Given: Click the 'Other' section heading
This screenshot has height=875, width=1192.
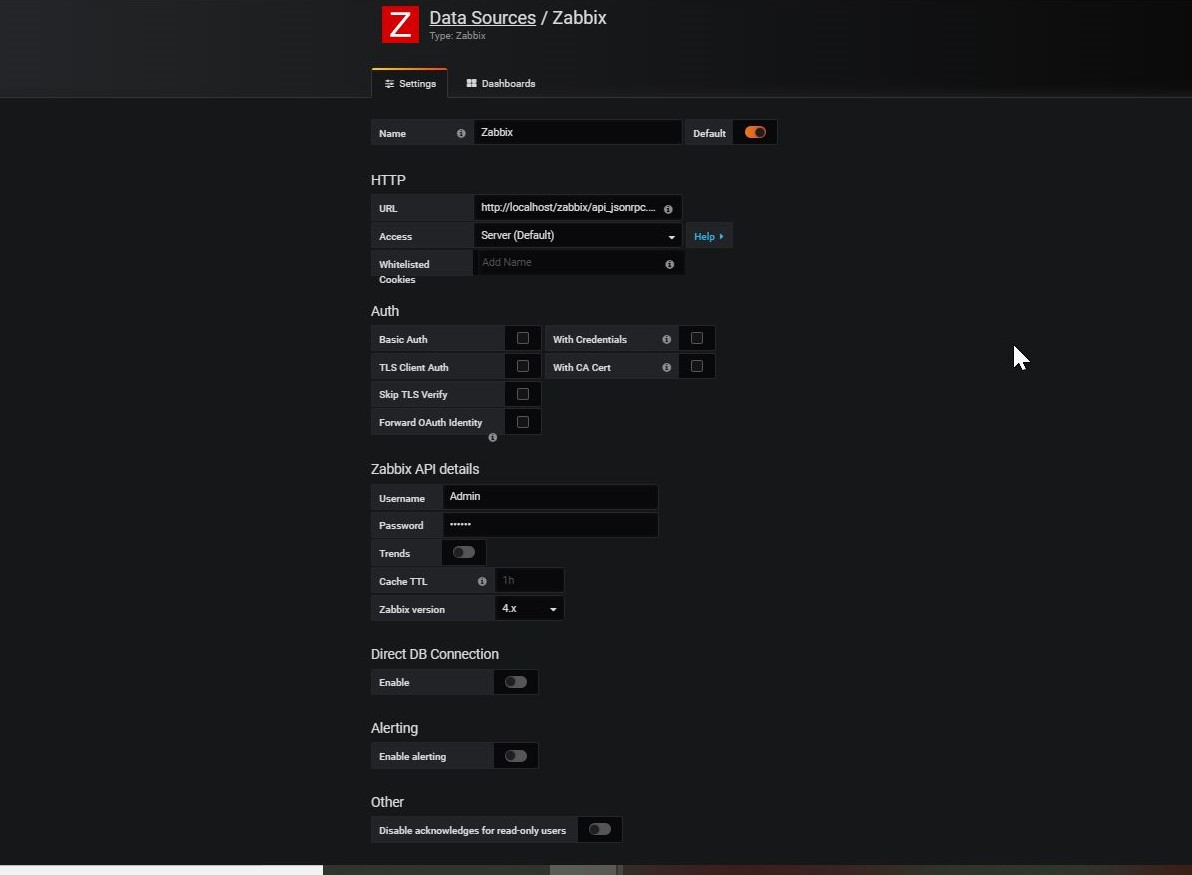Looking at the screenshot, I should (388, 802).
